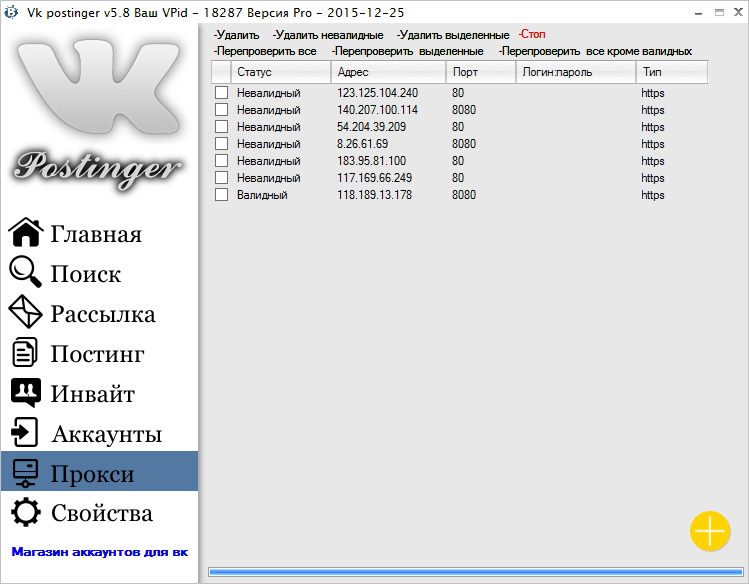Click the gear icon beside Свойства
This screenshot has width=749, height=584.
tap(25, 512)
